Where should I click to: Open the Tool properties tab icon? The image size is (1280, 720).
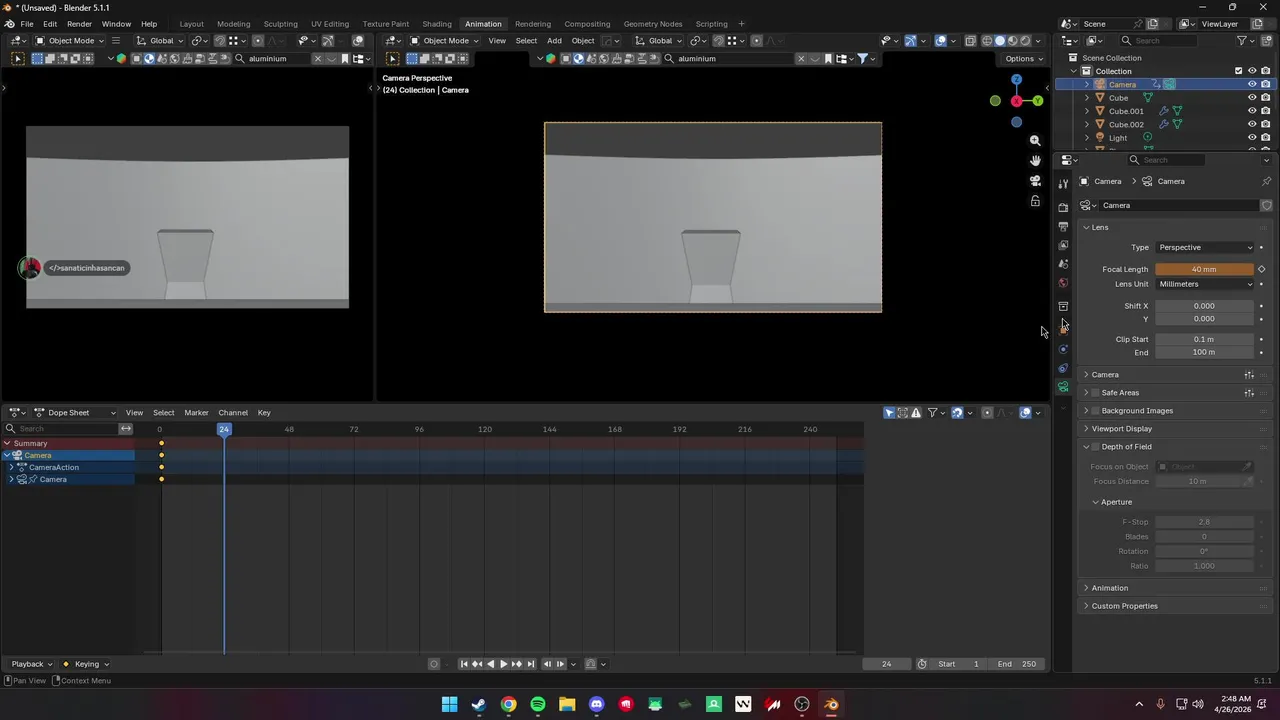pos(1063,184)
